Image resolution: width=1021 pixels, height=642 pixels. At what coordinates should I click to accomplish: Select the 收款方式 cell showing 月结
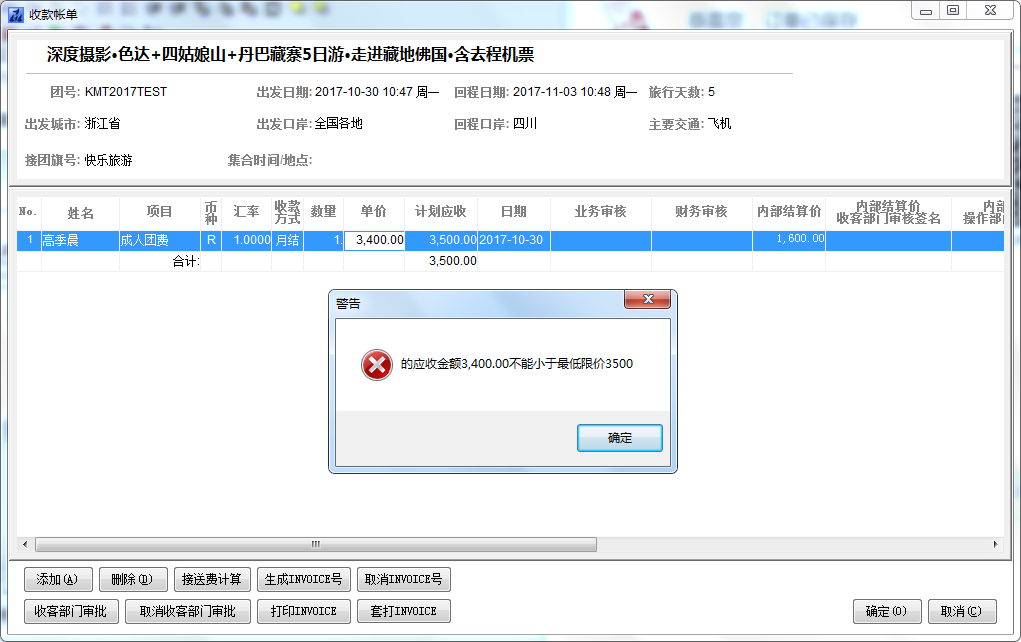tap(287, 240)
